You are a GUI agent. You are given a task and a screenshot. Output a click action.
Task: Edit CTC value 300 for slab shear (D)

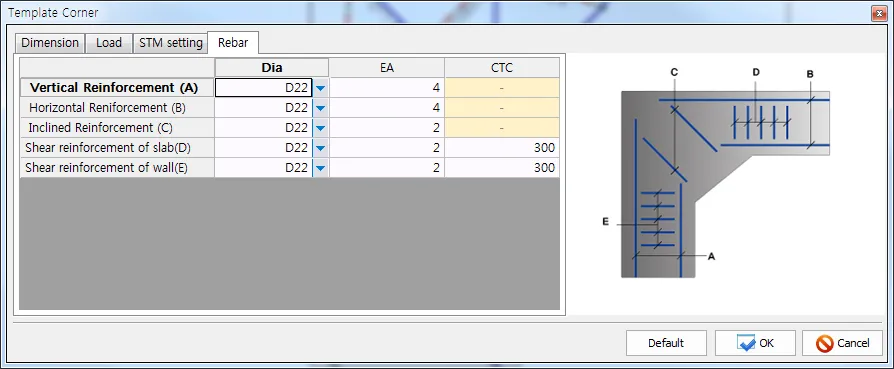tap(502, 148)
